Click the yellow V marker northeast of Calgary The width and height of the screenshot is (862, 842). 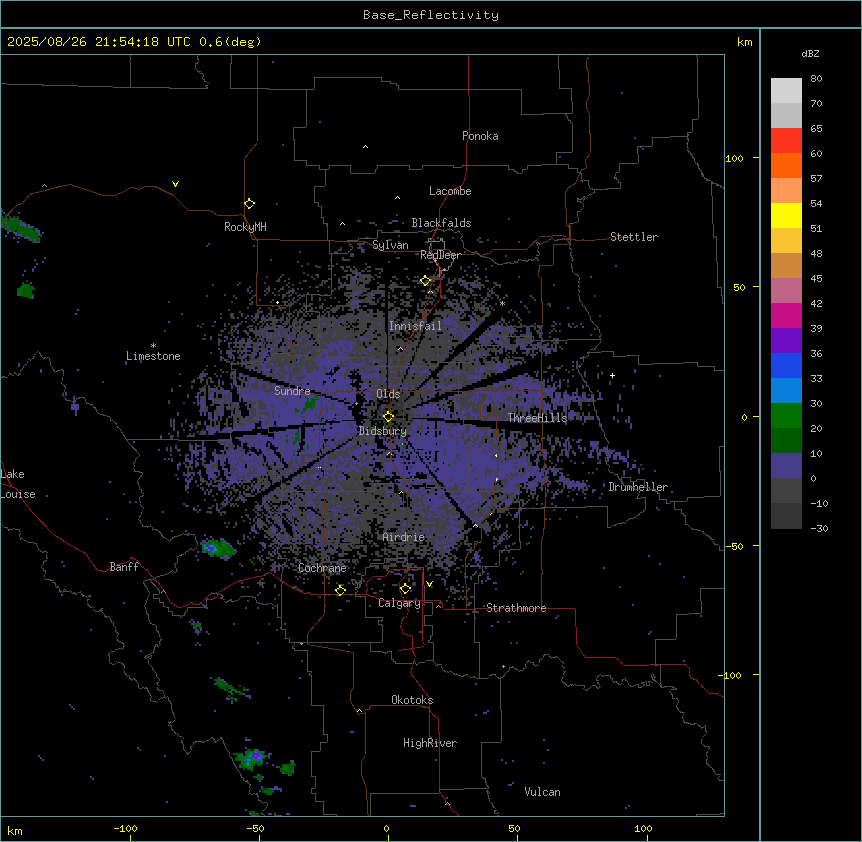click(x=429, y=584)
